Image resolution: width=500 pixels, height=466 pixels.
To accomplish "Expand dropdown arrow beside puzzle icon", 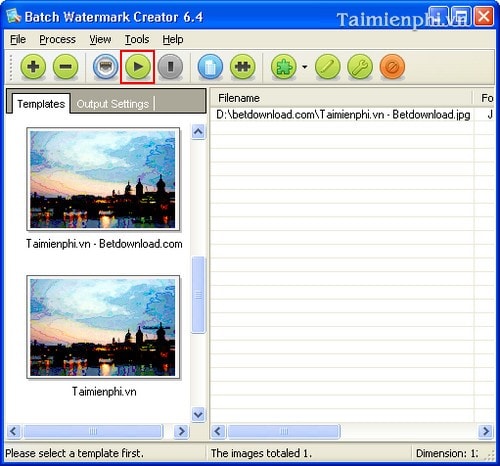I will click(305, 67).
